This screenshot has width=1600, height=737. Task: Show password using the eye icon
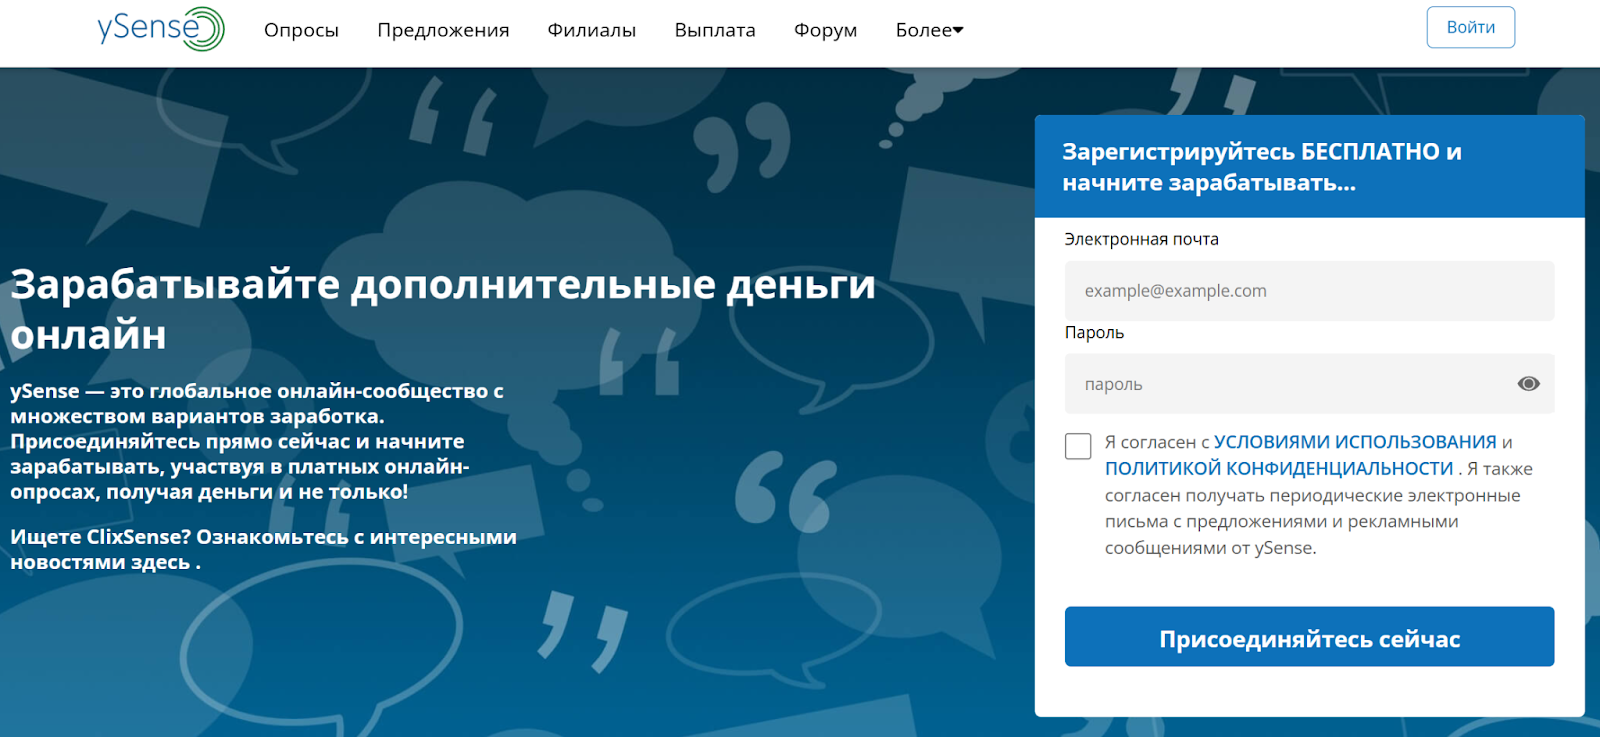click(x=1528, y=384)
